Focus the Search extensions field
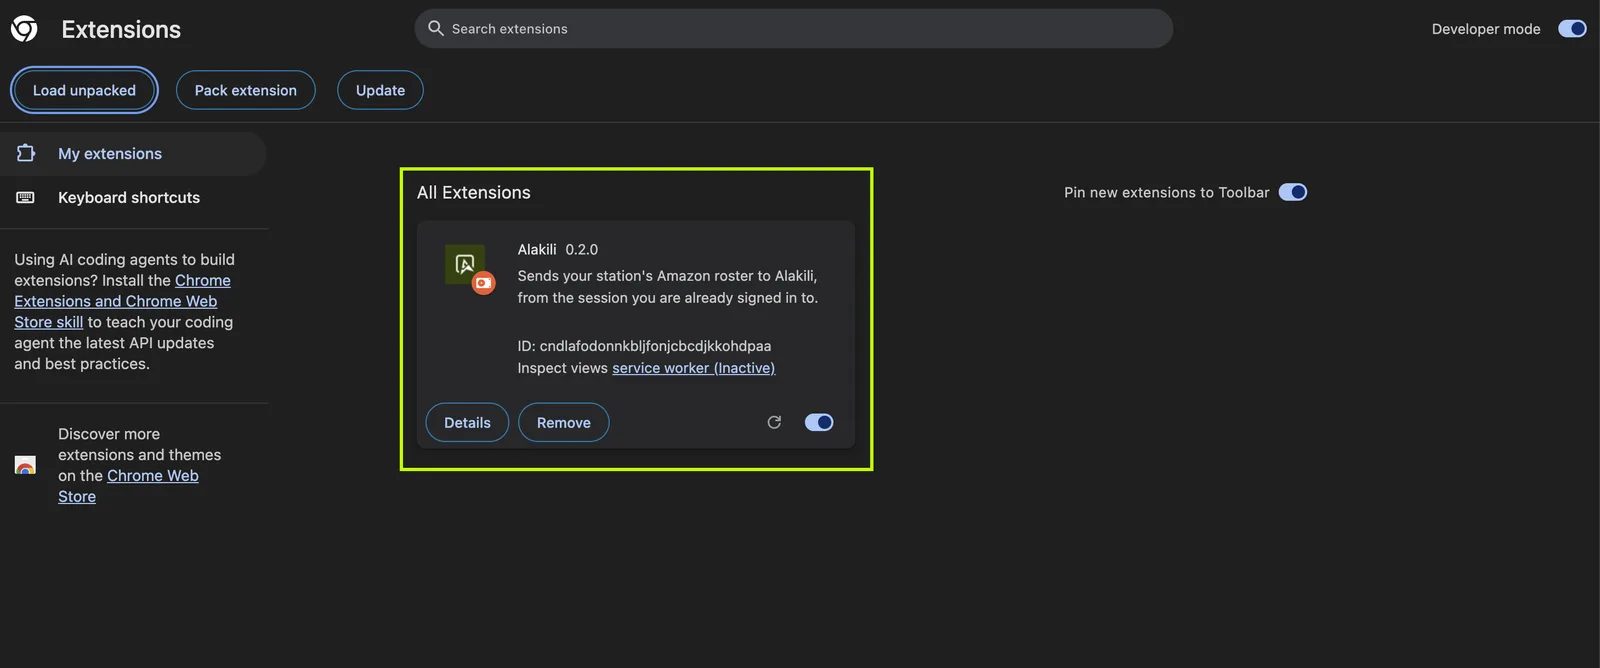Viewport: 1600px width, 668px height. point(794,29)
